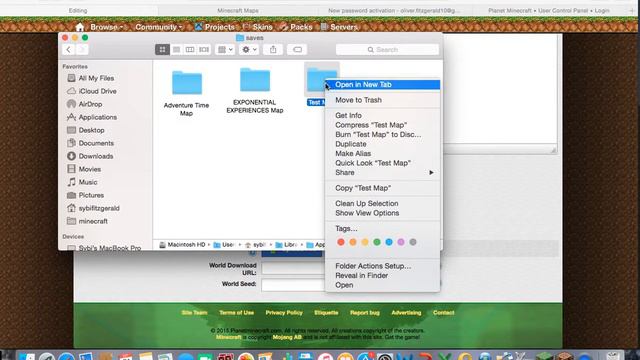The height and width of the screenshot is (360, 640).
Task: Open the site Browse dropdown
Action: tap(107, 27)
